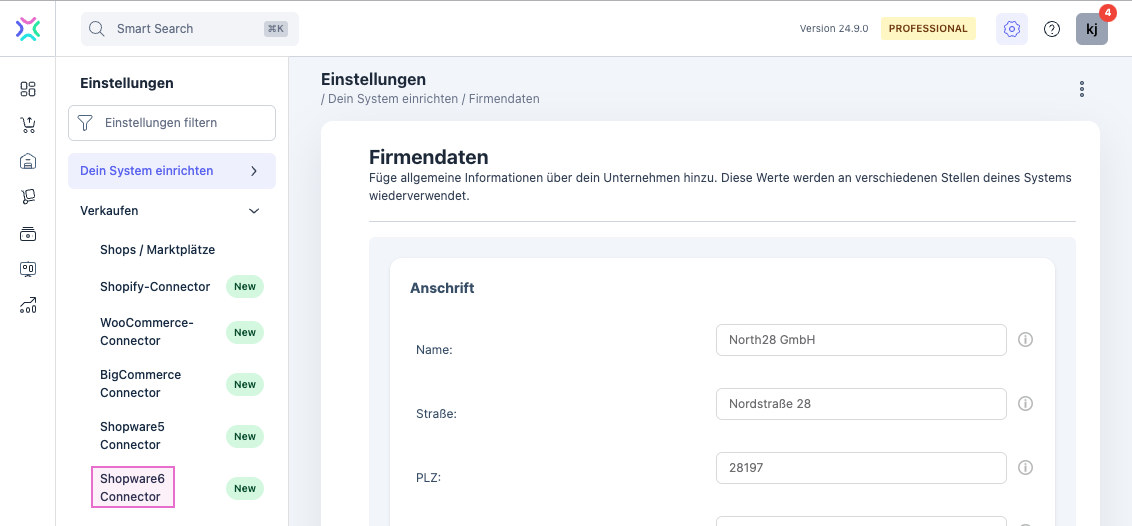Open the help question mark icon

click(x=1052, y=29)
